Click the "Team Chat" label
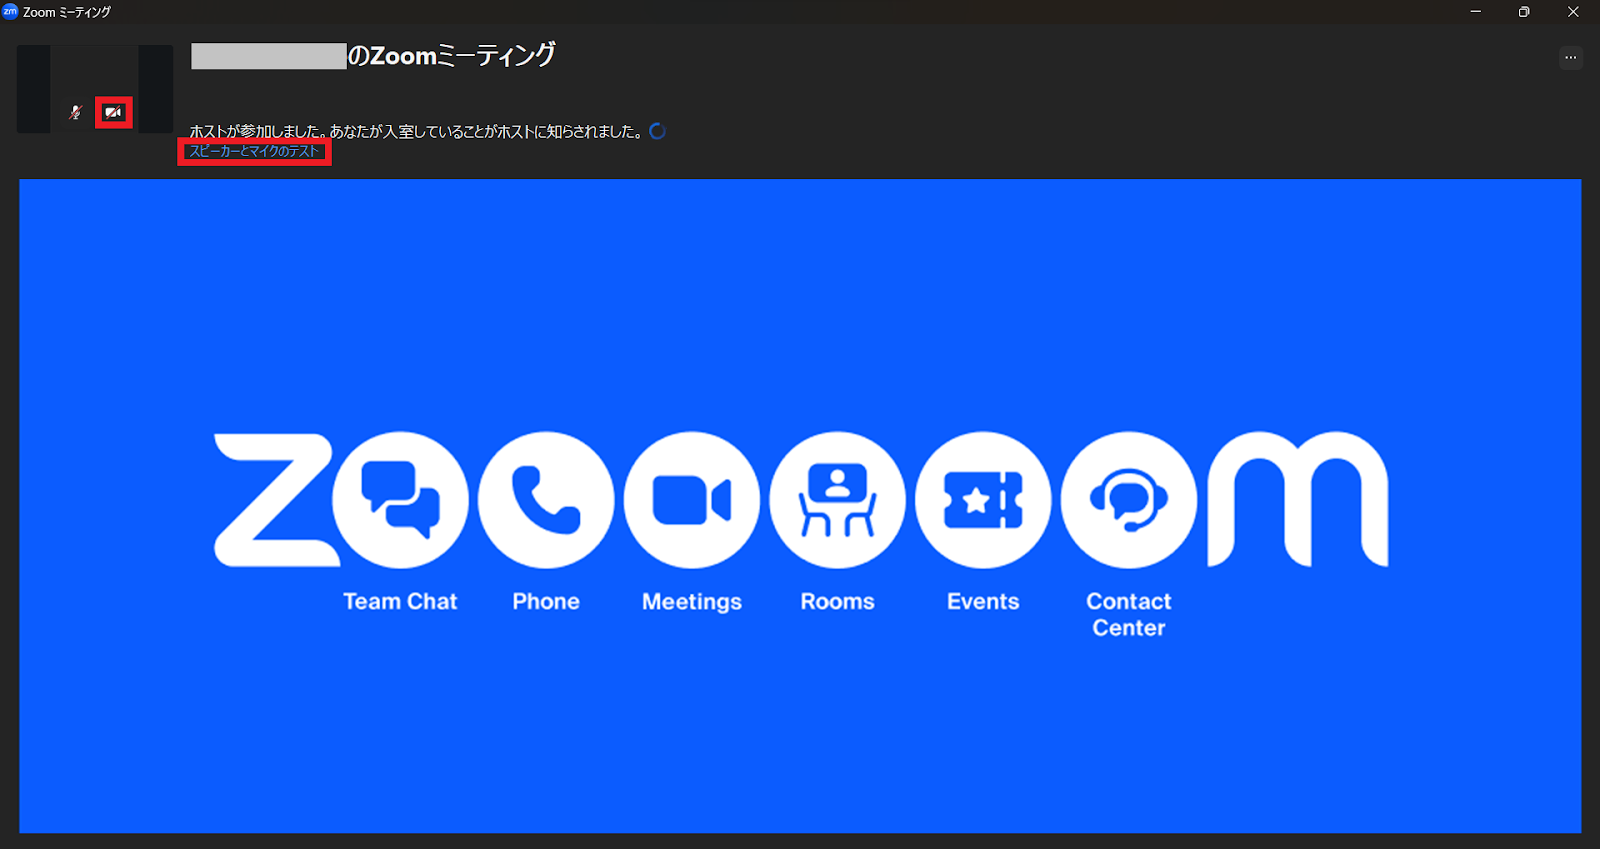The image size is (1600, 849). coord(400,601)
